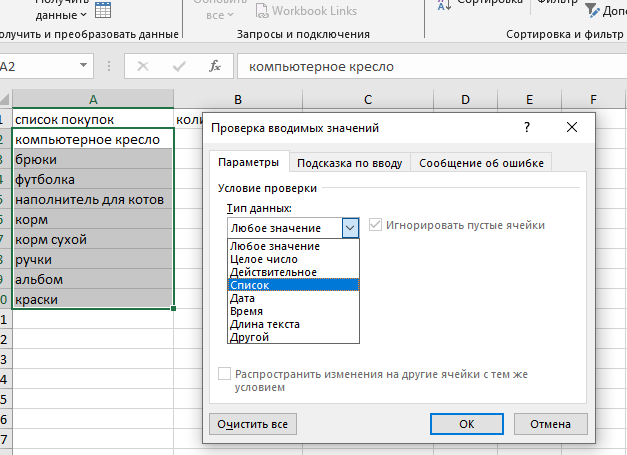Select cell containing наполнитель для котов
The height and width of the screenshot is (455, 627).
[93, 200]
